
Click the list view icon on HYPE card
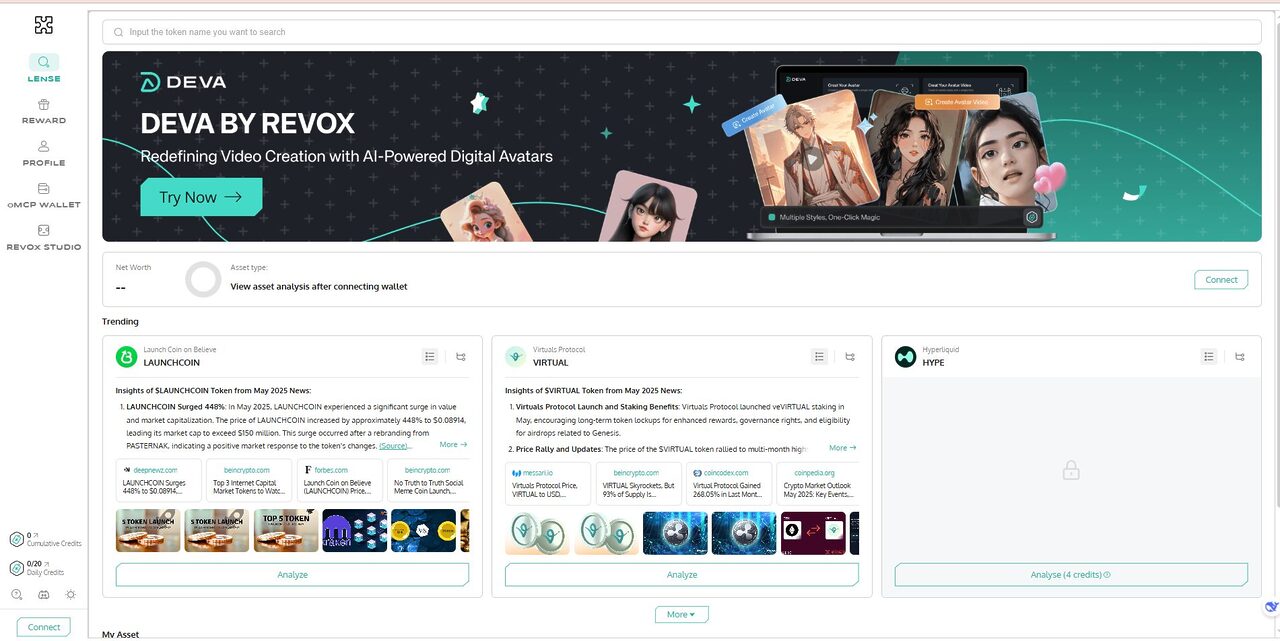coord(1209,357)
